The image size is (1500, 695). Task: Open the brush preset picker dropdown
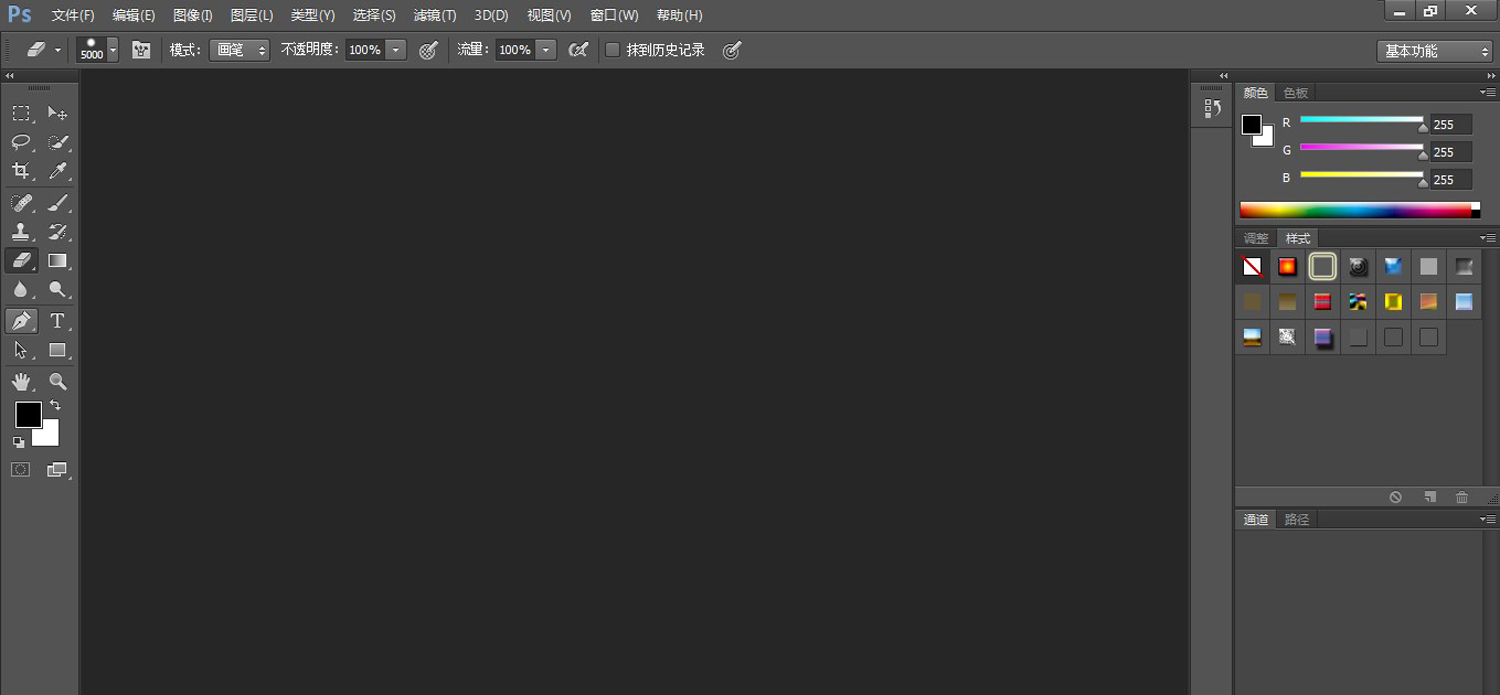pyautogui.click(x=112, y=50)
